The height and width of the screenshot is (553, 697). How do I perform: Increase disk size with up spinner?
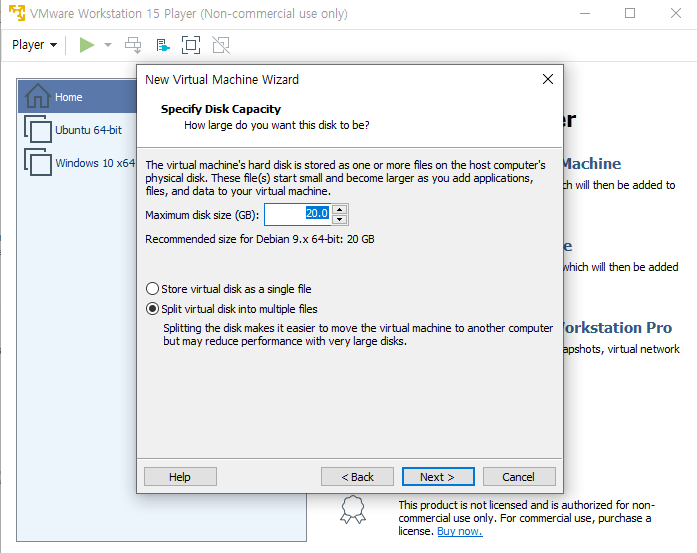340,209
